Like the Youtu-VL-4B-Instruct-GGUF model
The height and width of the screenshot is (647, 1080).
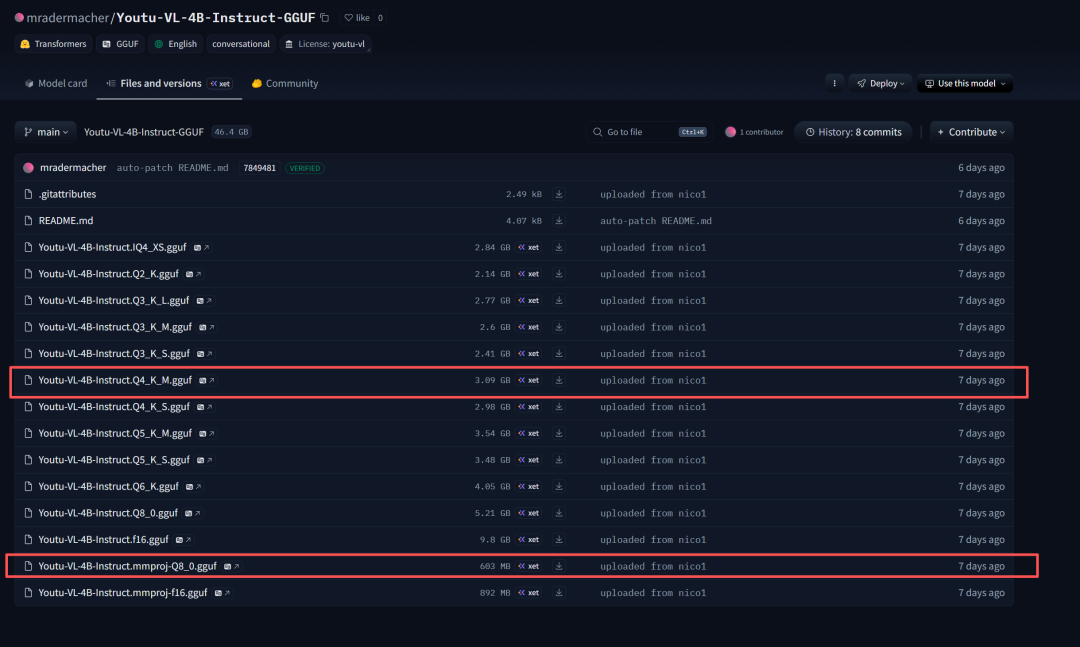click(x=357, y=18)
